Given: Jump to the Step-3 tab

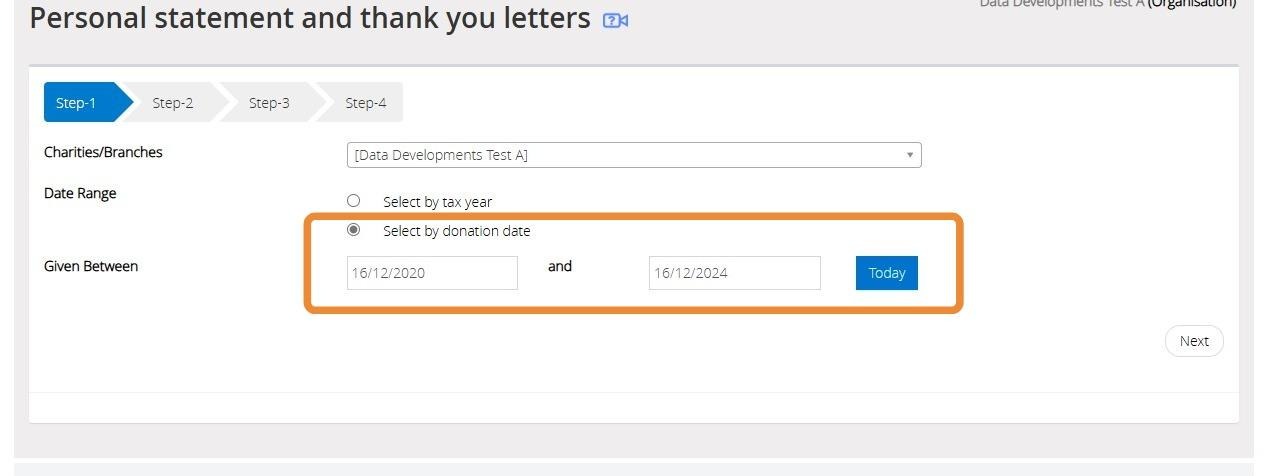Looking at the screenshot, I should click(269, 102).
